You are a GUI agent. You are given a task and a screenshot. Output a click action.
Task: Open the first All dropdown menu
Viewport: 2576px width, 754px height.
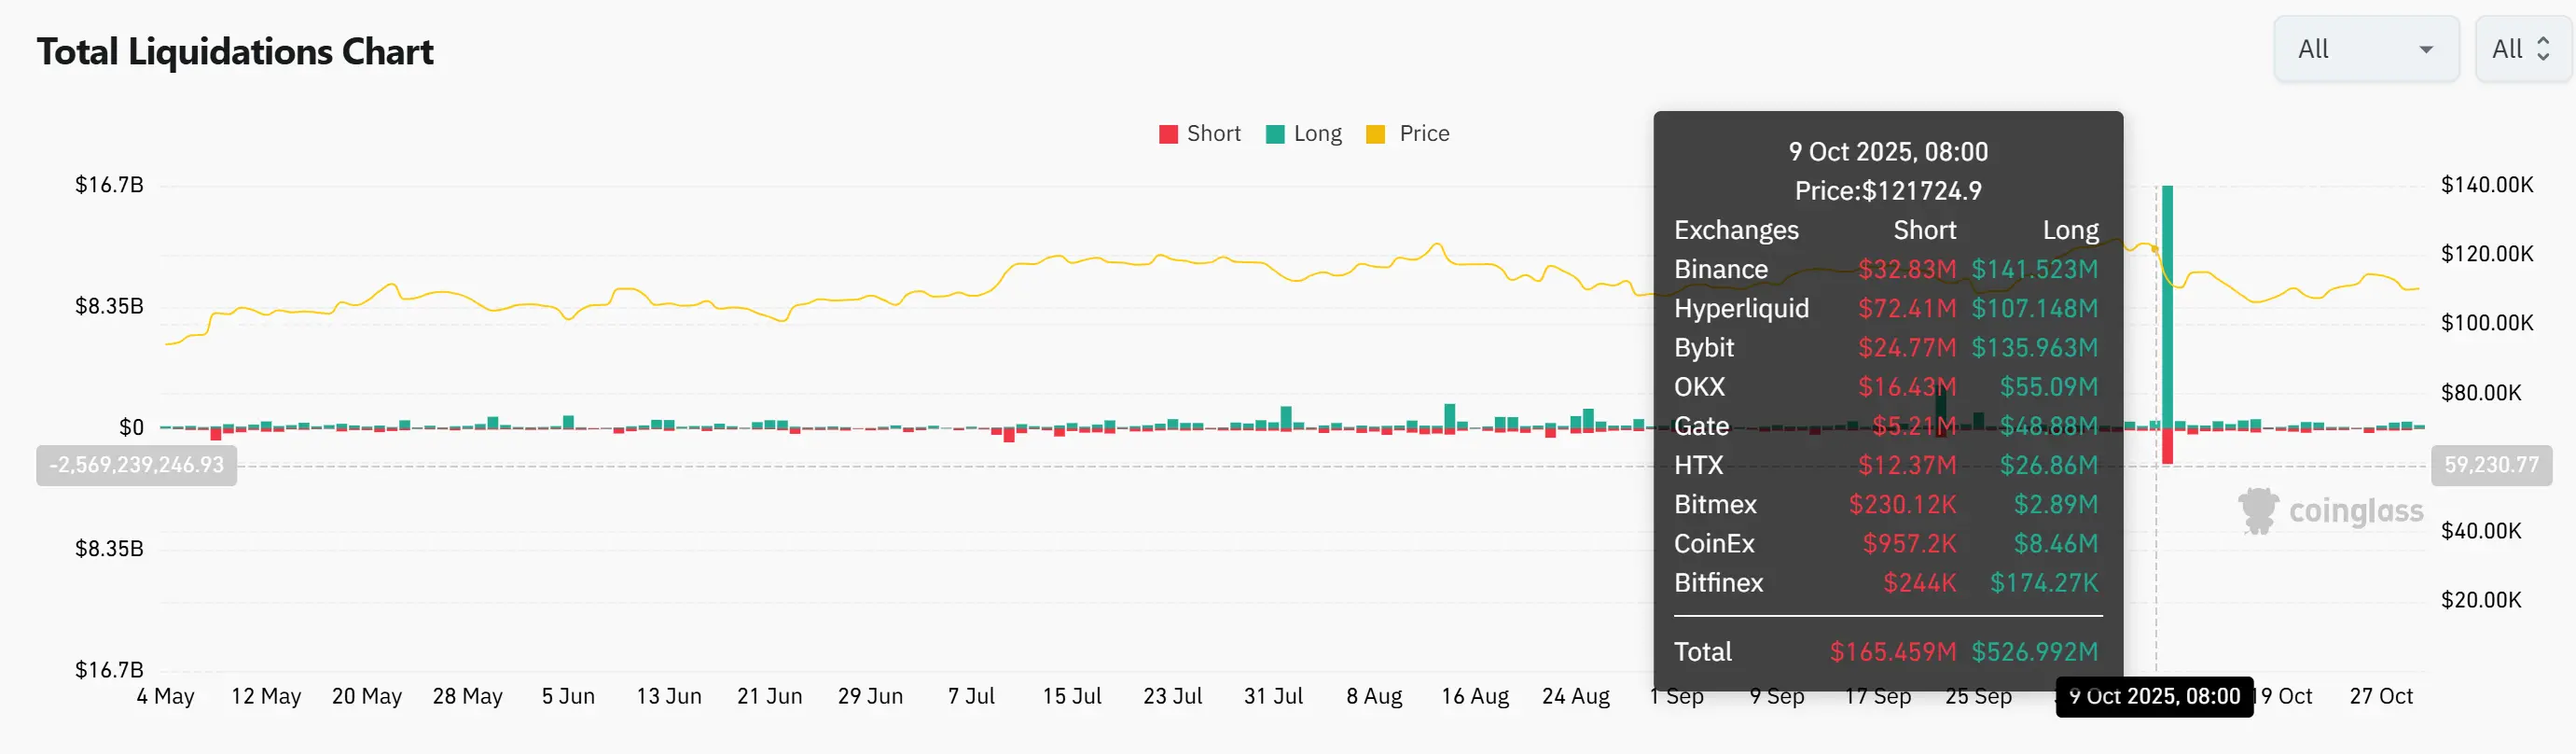2365,49
